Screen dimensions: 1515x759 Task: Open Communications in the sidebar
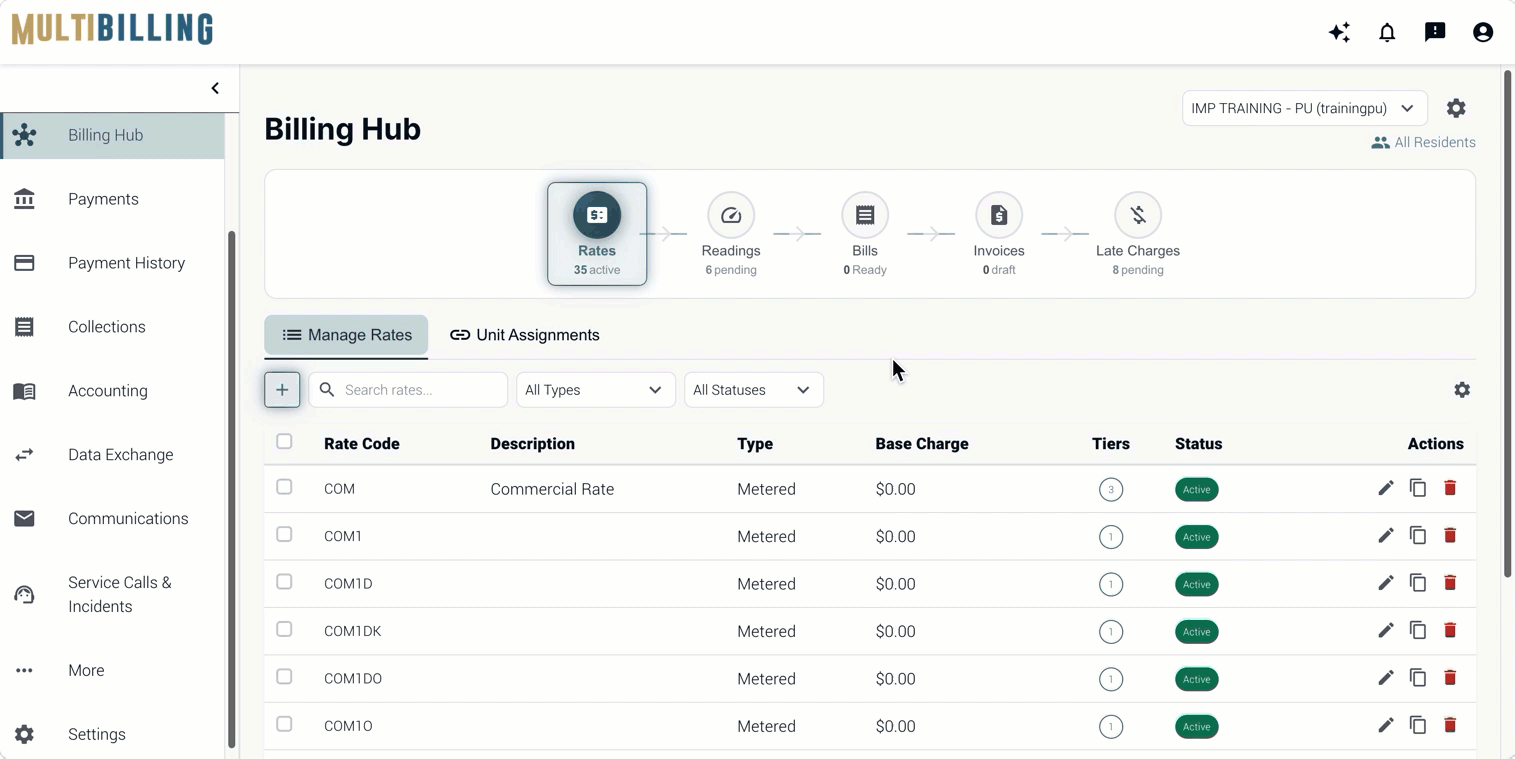coord(113,519)
